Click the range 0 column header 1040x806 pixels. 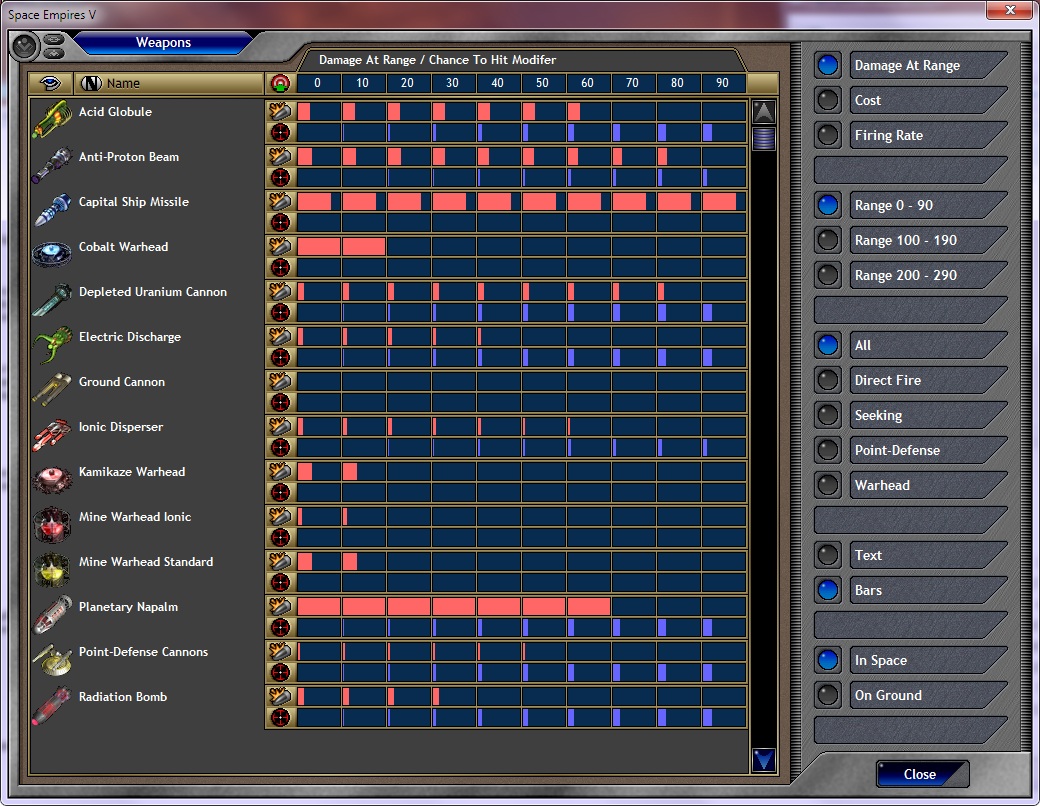point(318,83)
